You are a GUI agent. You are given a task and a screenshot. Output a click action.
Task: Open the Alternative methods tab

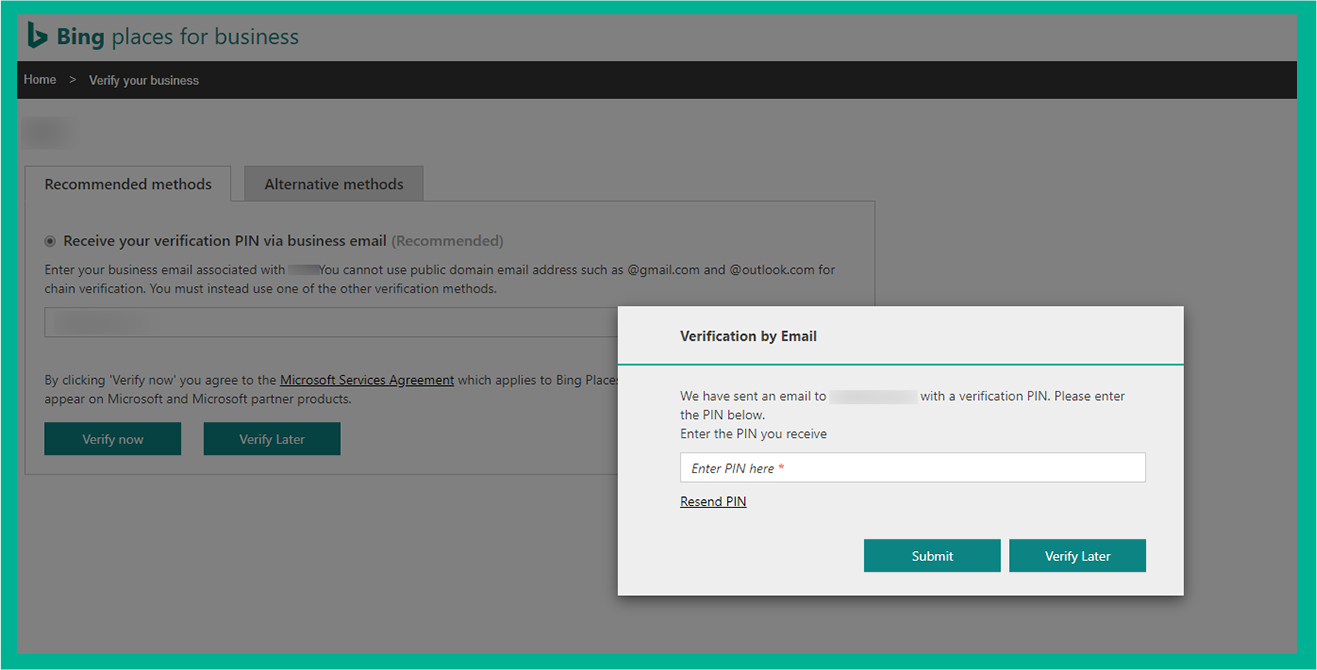334,184
